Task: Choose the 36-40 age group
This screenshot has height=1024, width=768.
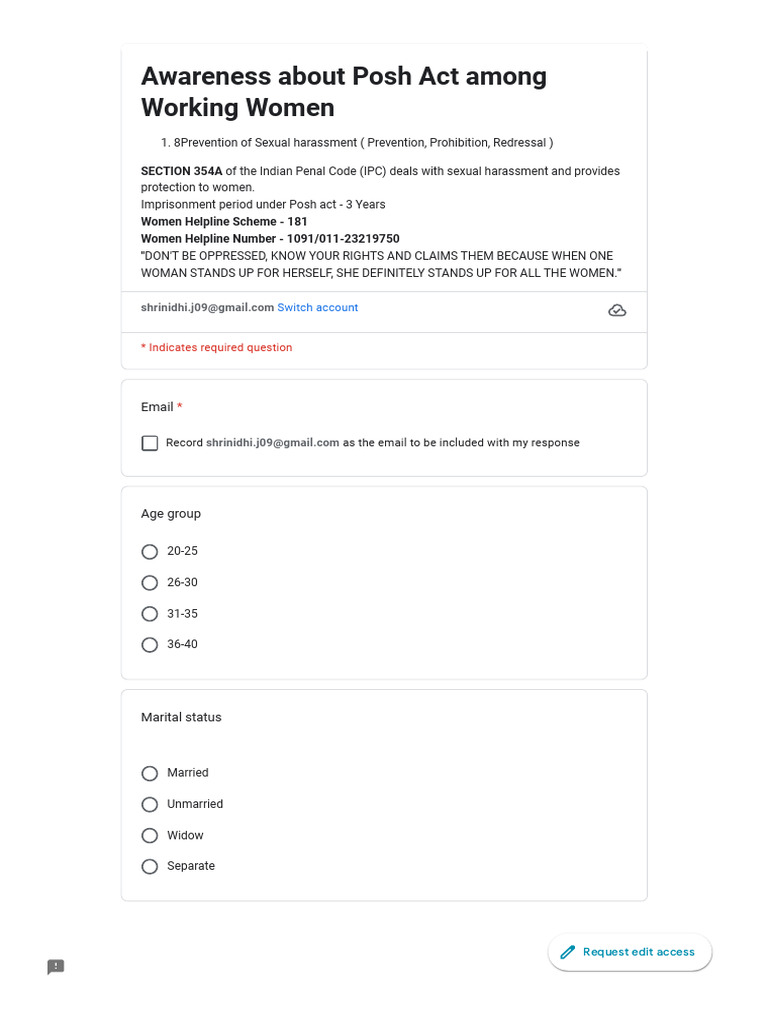Action: [x=150, y=645]
